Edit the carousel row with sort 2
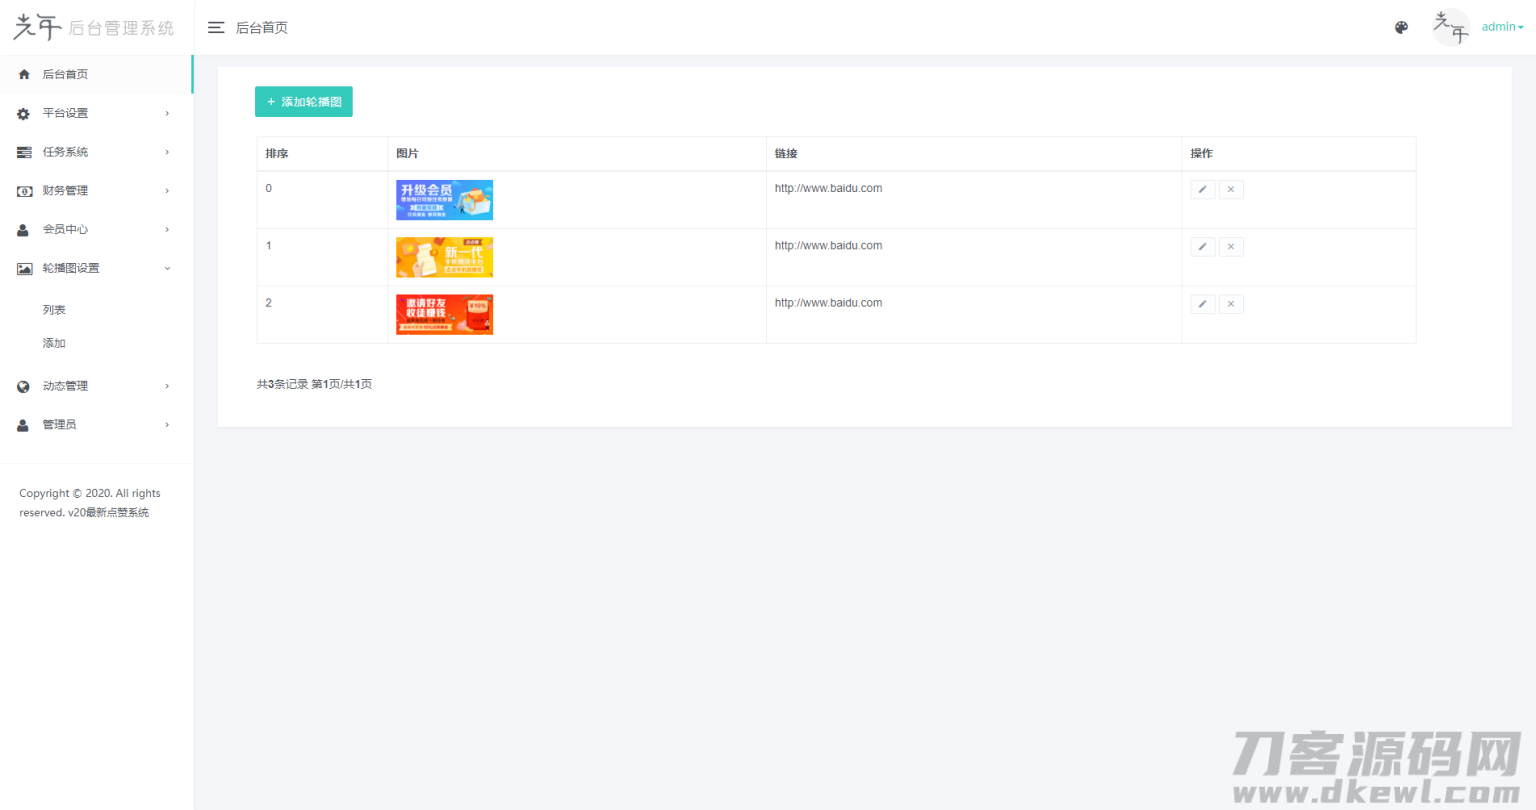This screenshot has height=810, width=1536. tap(1203, 304)
